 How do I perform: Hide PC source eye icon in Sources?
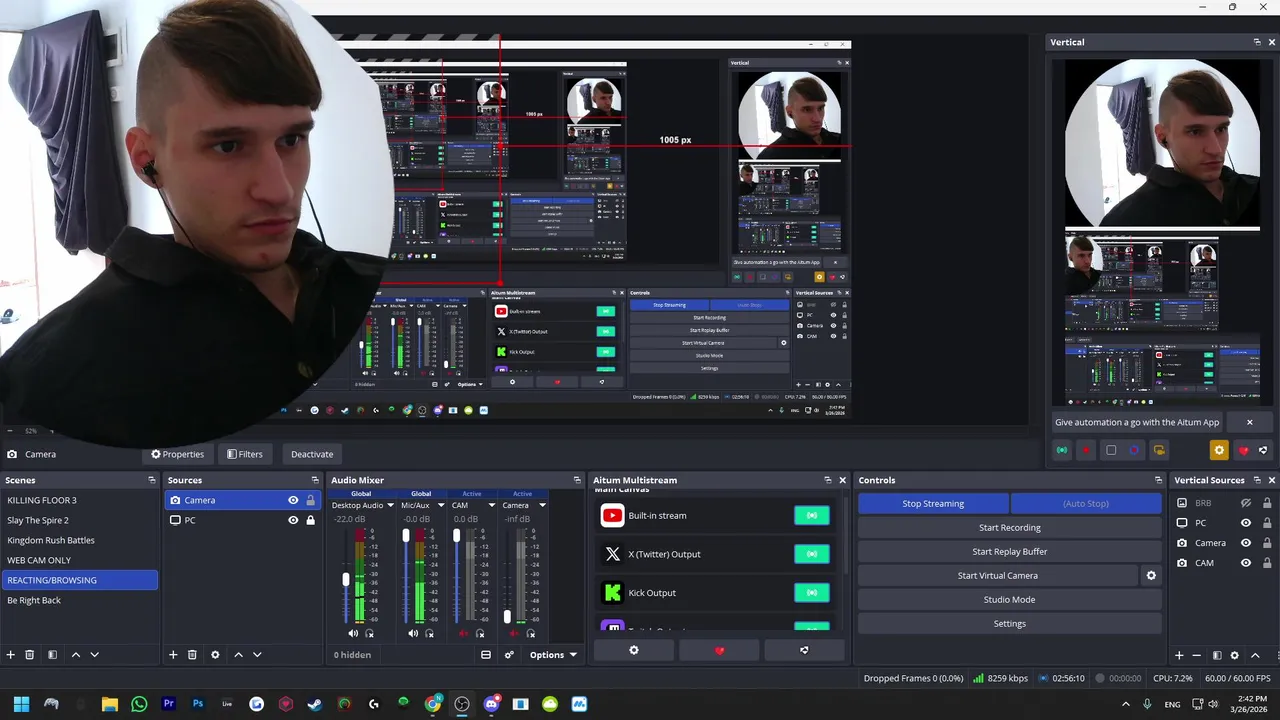pos(293,520)
